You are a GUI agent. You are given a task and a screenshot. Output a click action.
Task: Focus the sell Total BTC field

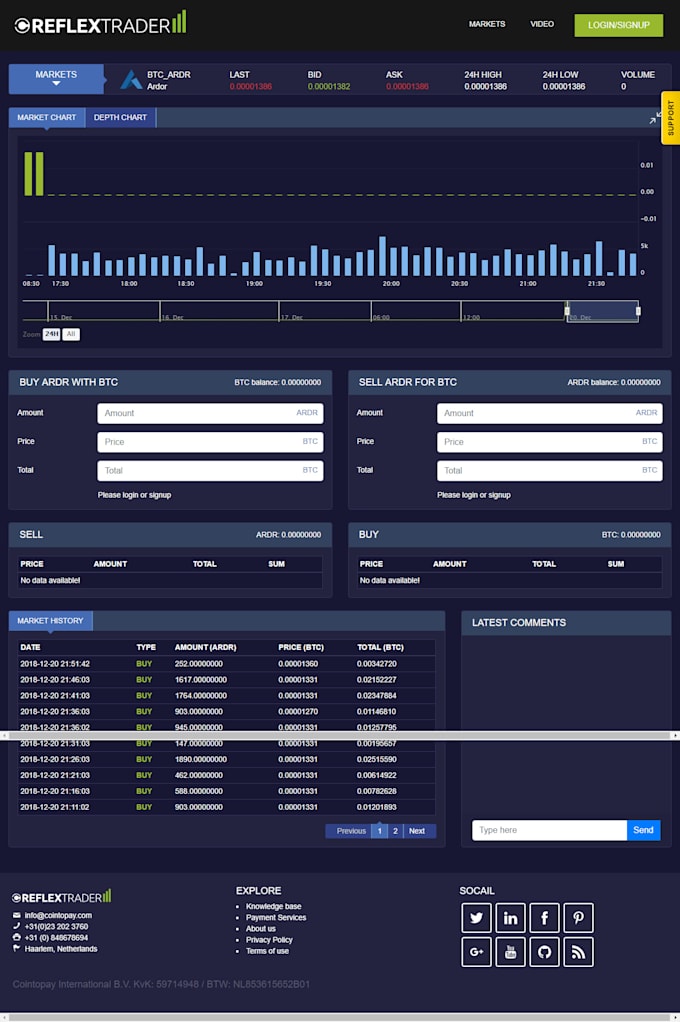point(550,471)
